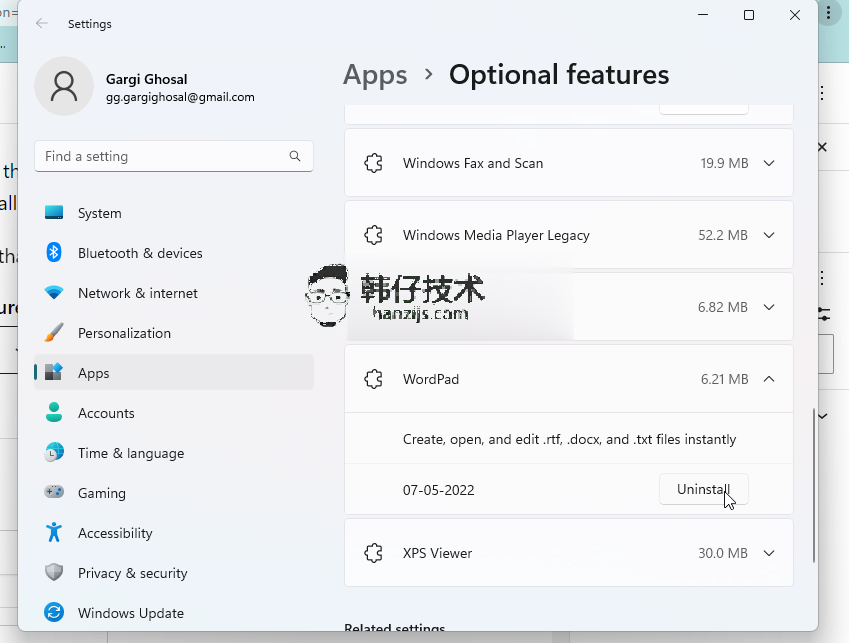Select the Accounts person icon

tap(54, 412)
